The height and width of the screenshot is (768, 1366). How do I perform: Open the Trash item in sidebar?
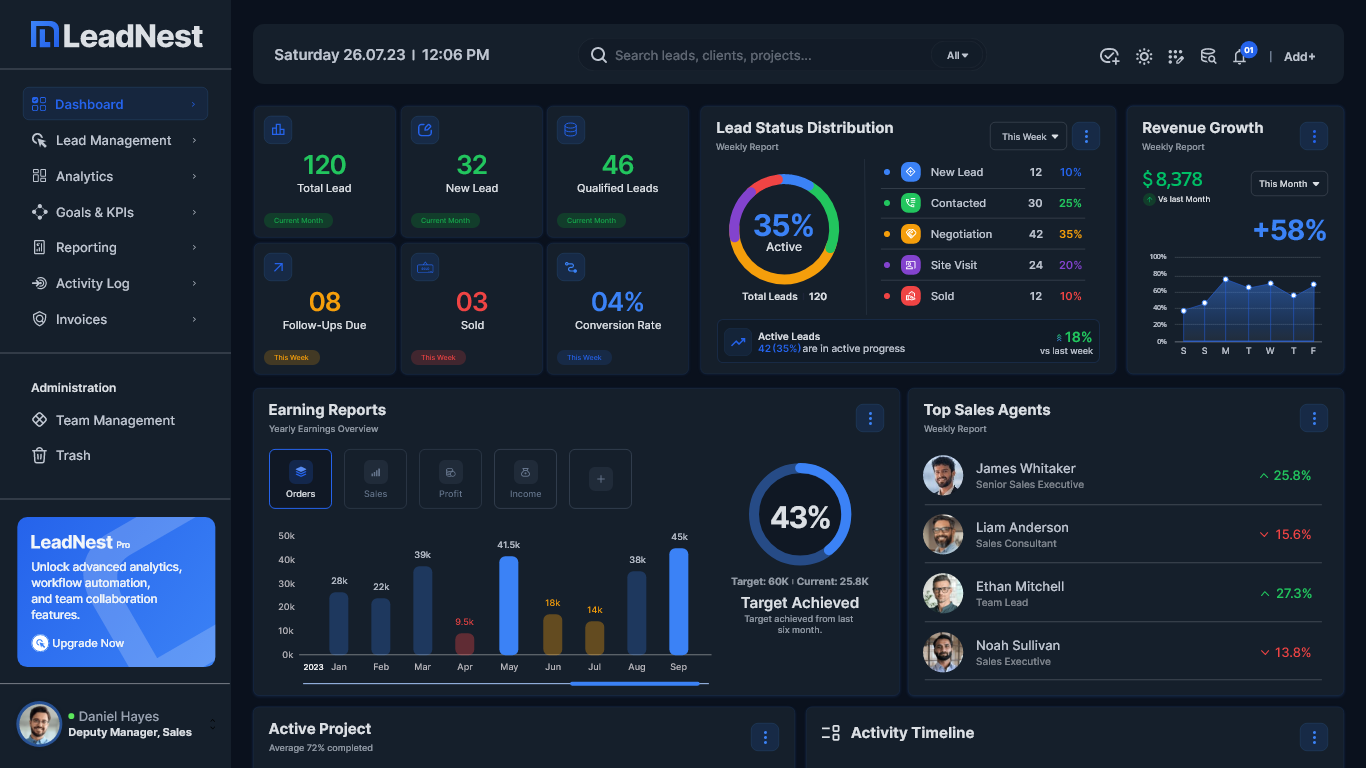tap(61, 455)
